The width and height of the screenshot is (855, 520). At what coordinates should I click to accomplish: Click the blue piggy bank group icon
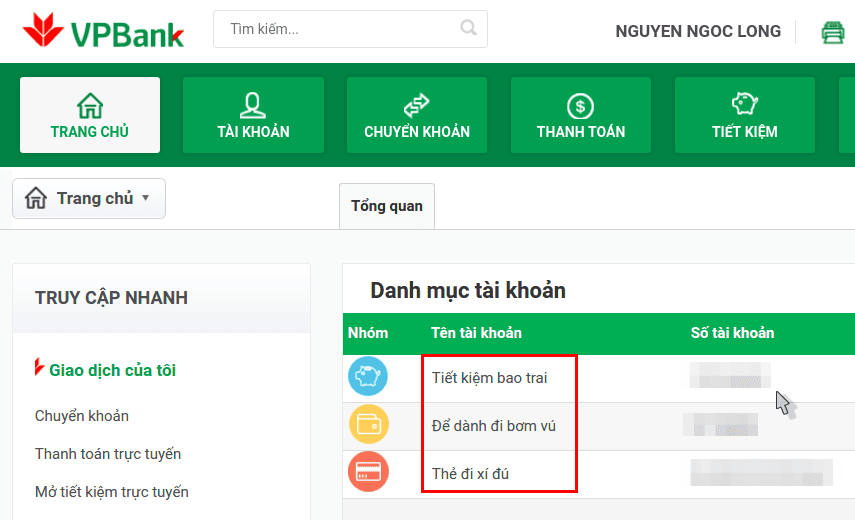coord(368,377)
